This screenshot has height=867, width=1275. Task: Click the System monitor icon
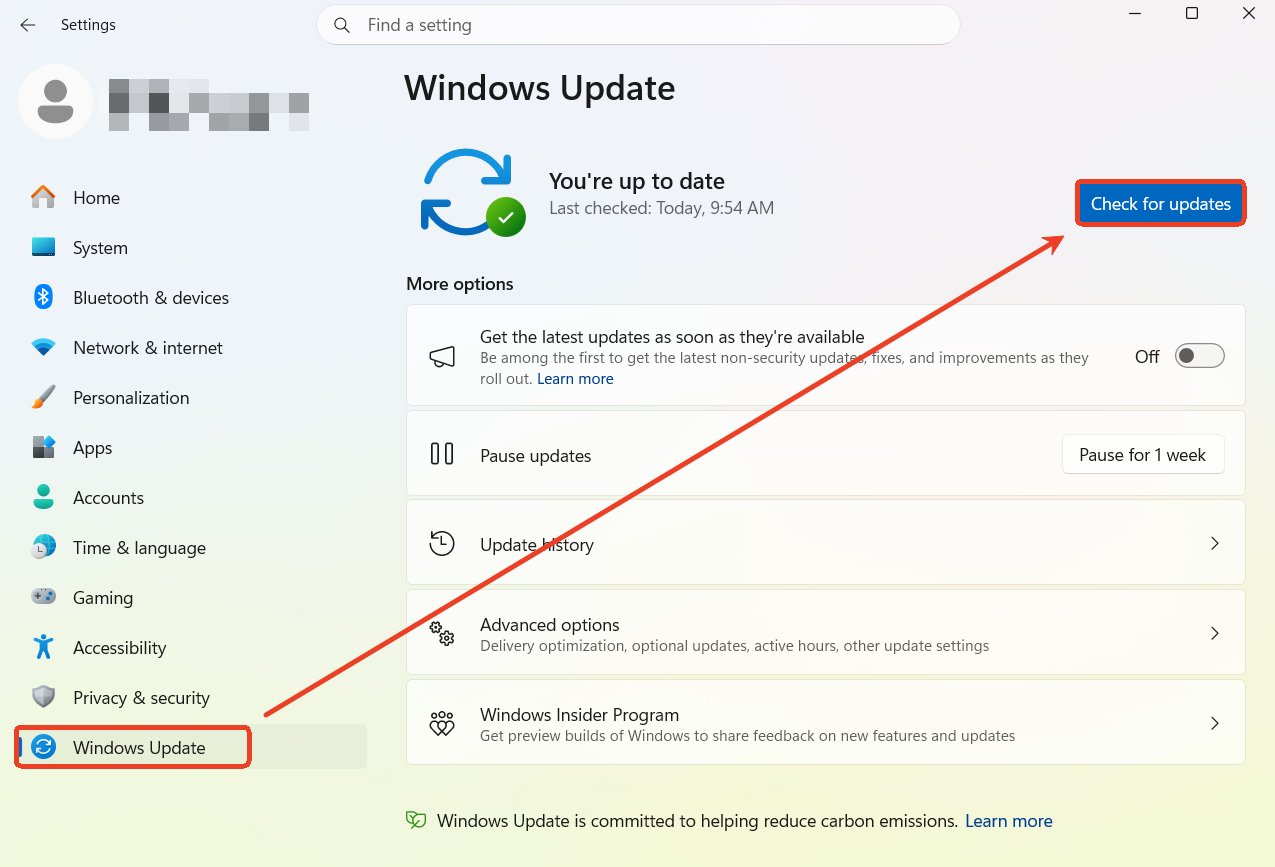[x=43, y=247]
